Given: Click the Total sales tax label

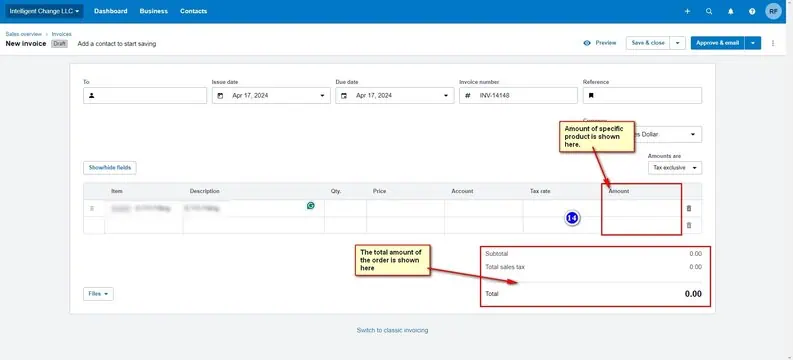Looking at the screenshot, I should click(x=505, y=267).
